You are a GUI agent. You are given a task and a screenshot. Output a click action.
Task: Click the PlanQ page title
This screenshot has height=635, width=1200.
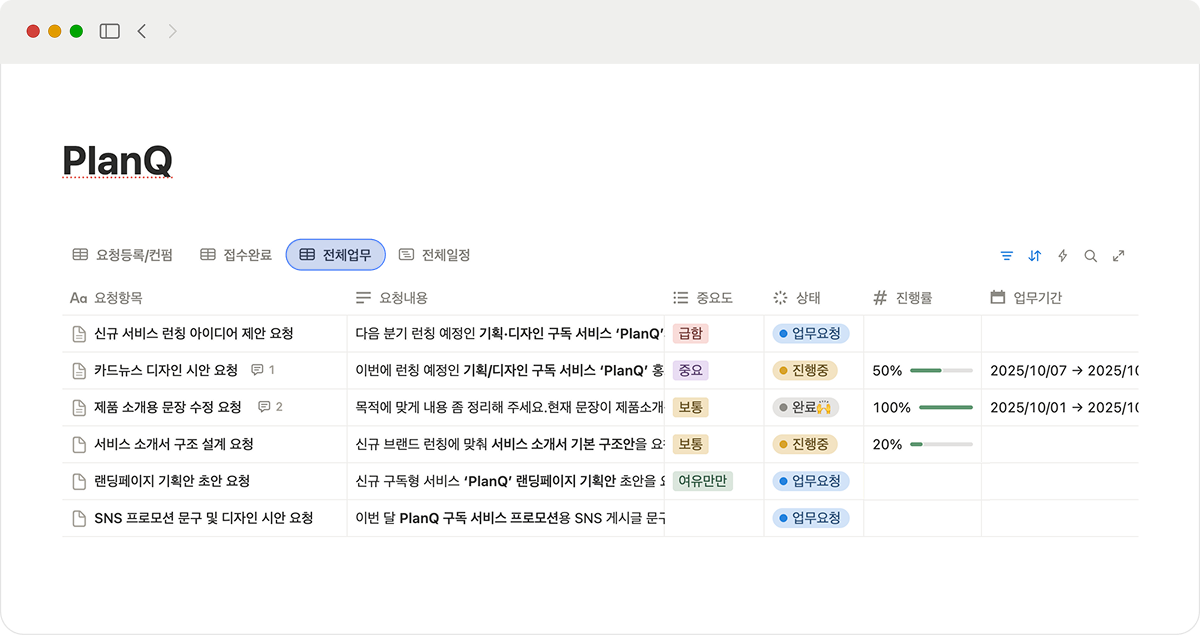pos(115,158)
